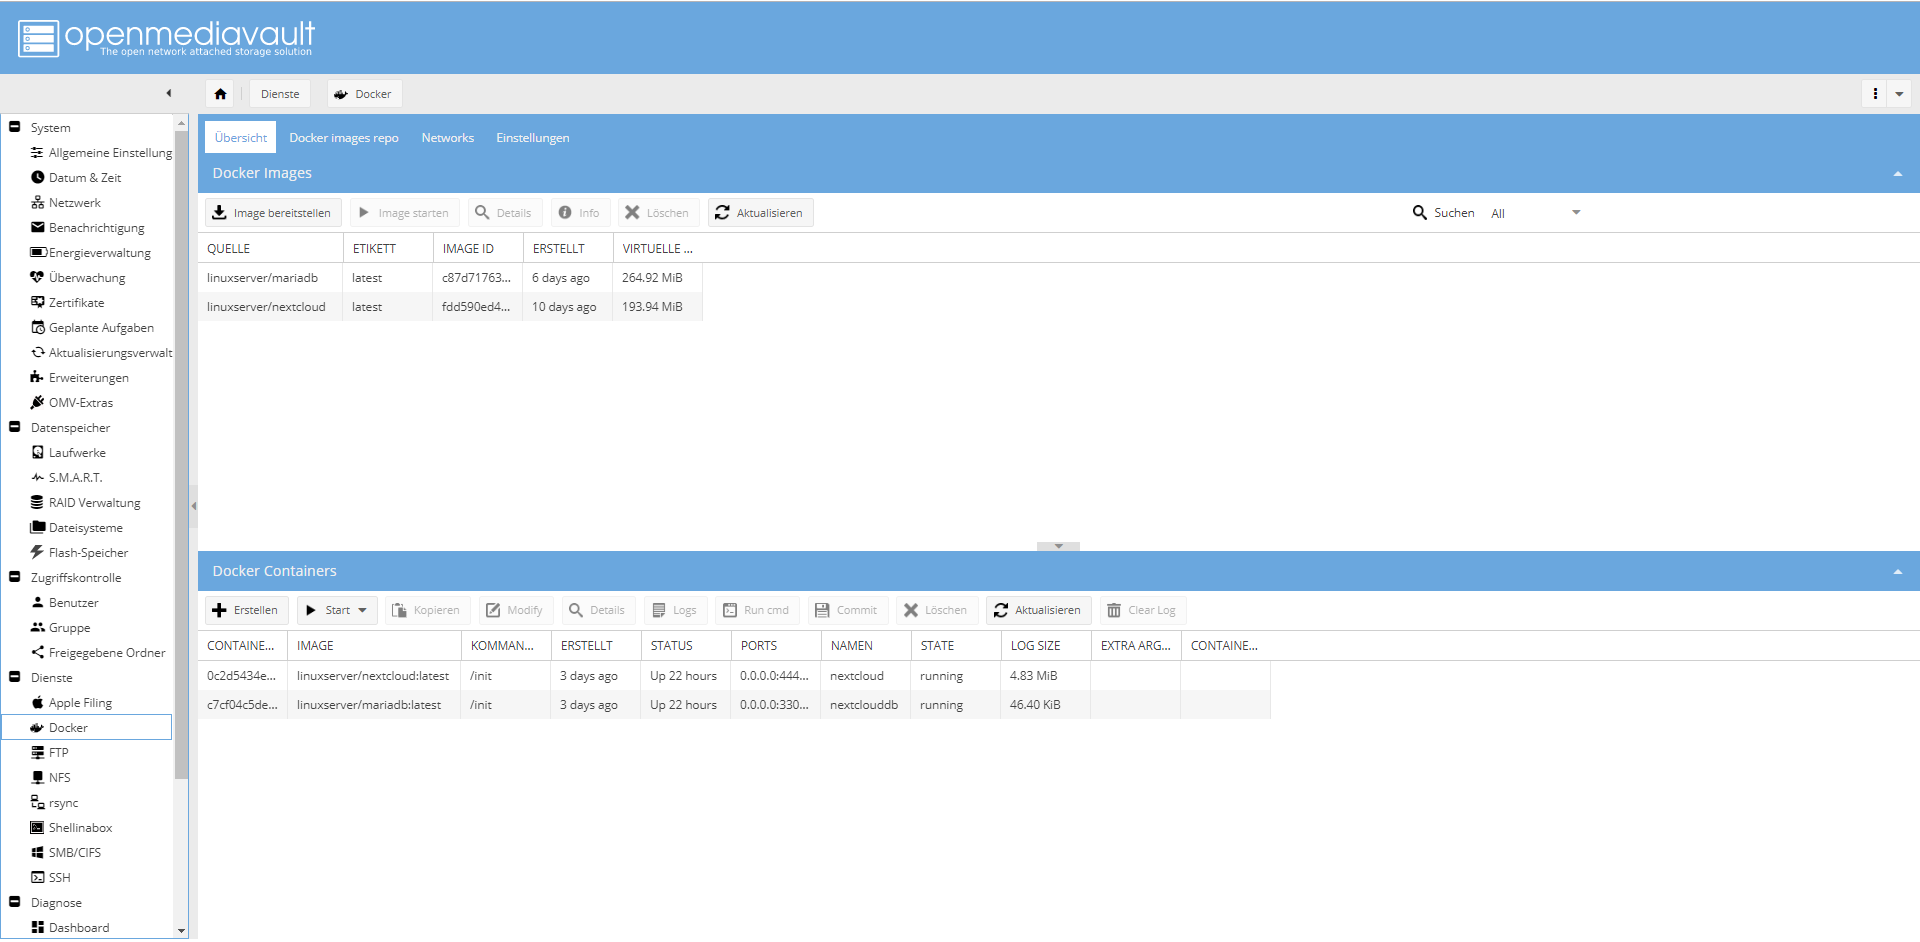Click Erstellen plus button
Image resolution: width=1920 pixels, height=942 pixels.
[247, 610]
